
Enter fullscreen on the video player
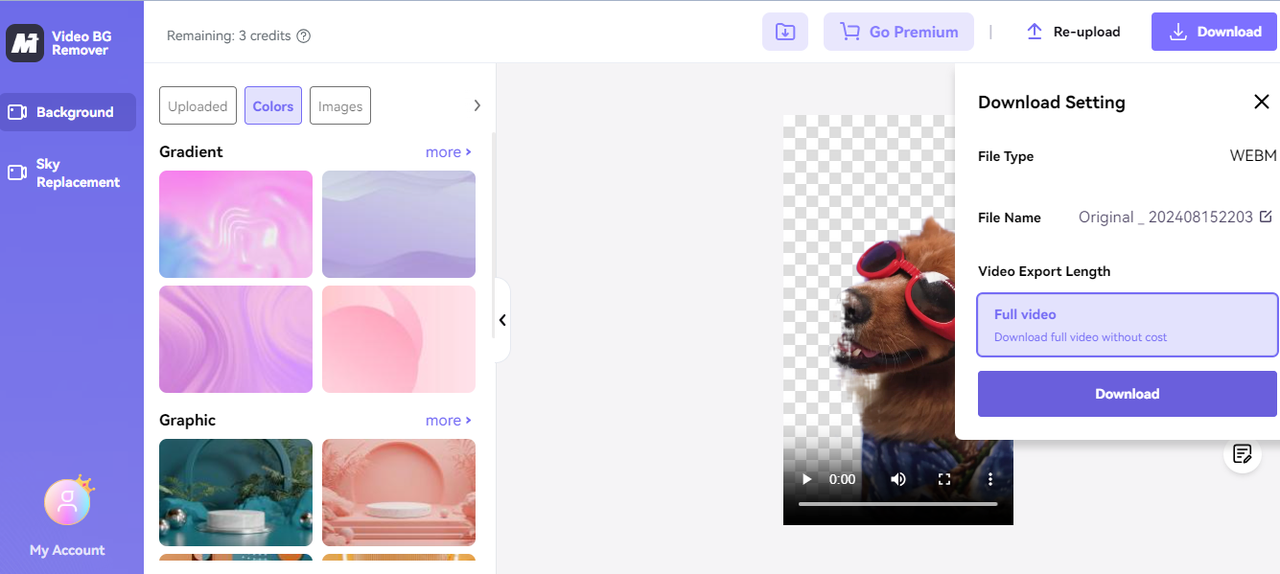tap(944, 479)
